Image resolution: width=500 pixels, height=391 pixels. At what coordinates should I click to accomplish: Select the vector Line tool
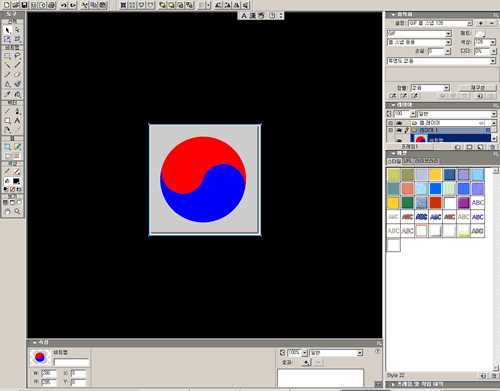(x=7, y=111)
